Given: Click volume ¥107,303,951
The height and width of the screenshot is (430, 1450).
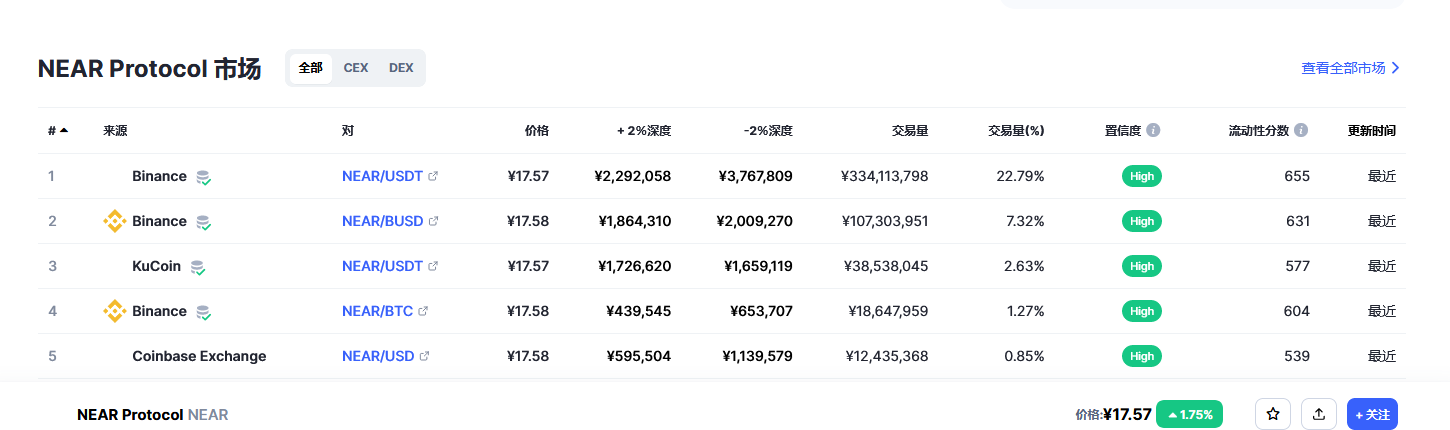Looking at the screenshot, I should 885,221.
